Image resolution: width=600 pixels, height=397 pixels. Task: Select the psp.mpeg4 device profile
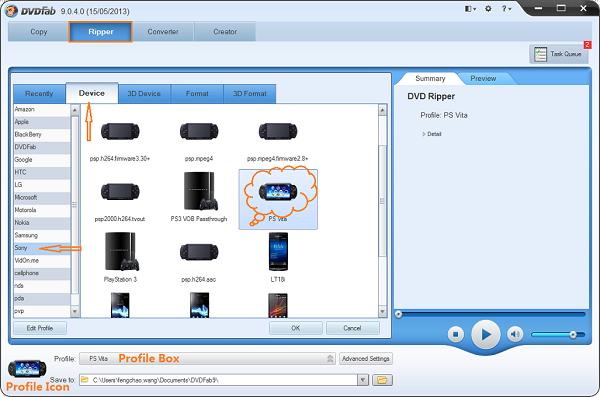(x=199, y=140)
